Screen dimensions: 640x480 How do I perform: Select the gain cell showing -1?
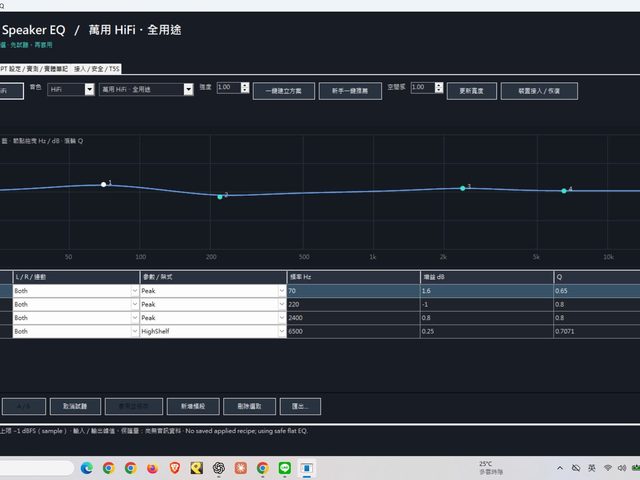click(x=487, y=304)
